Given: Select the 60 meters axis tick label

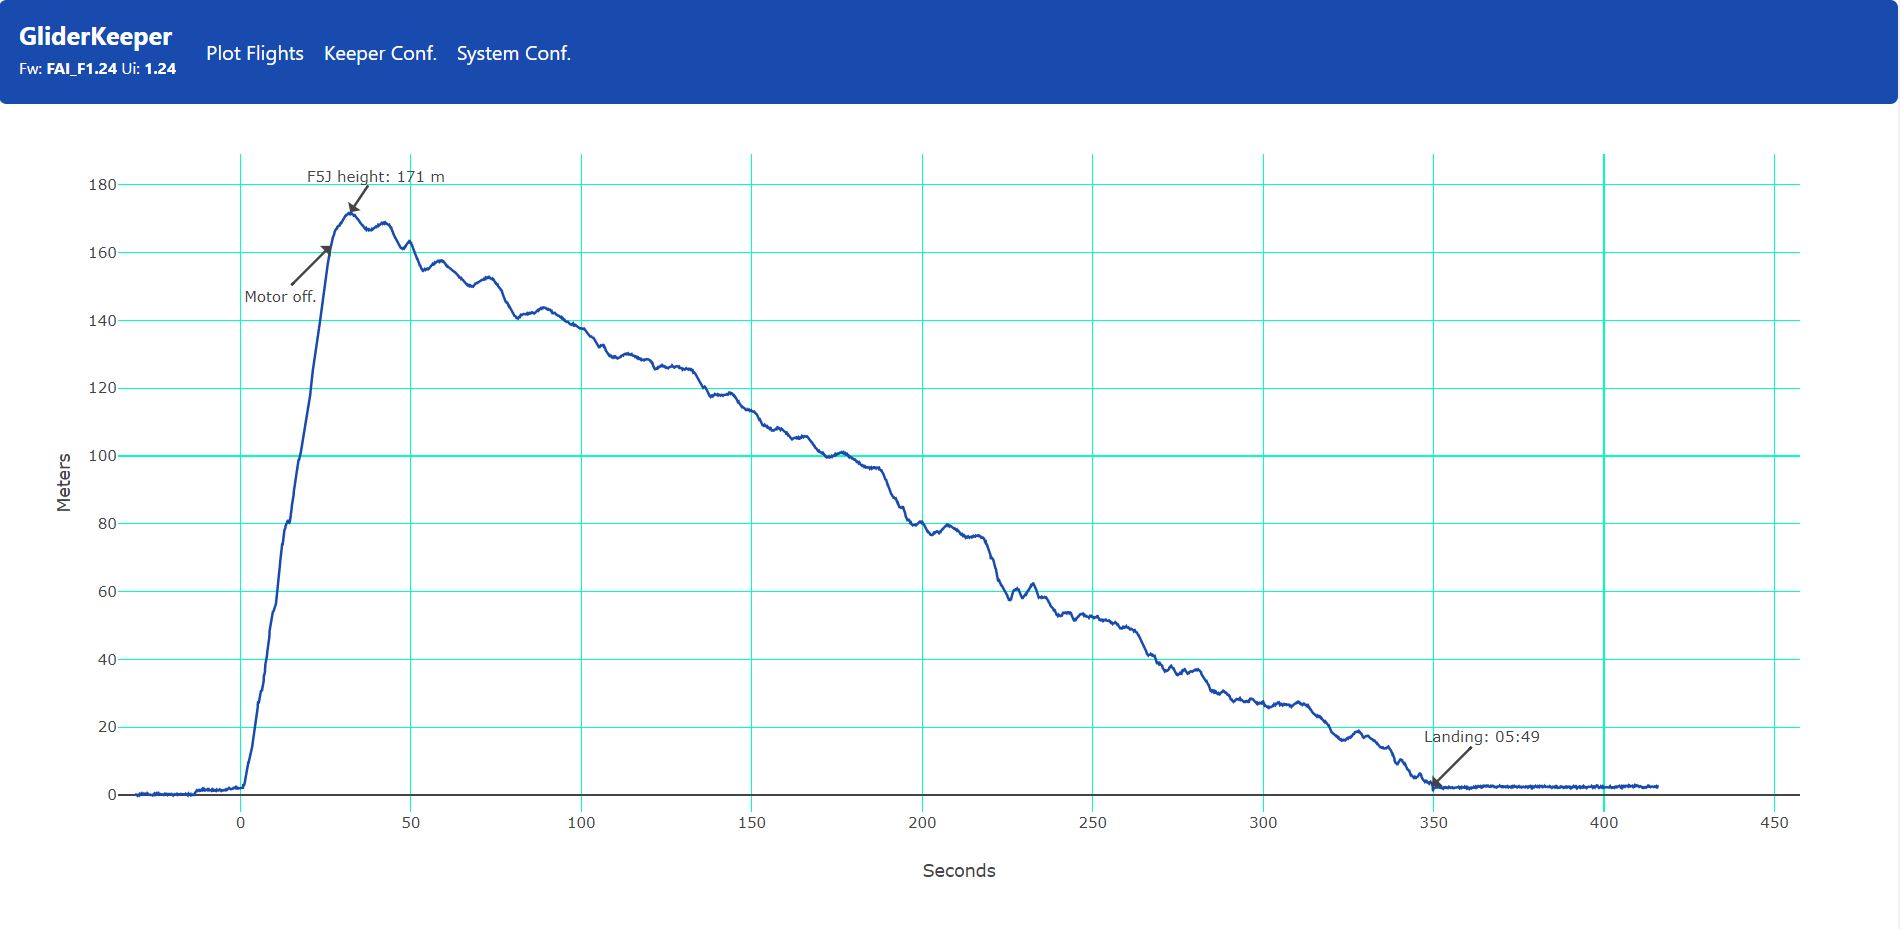Looking at the screenshot, I should (x=106, y=592).
